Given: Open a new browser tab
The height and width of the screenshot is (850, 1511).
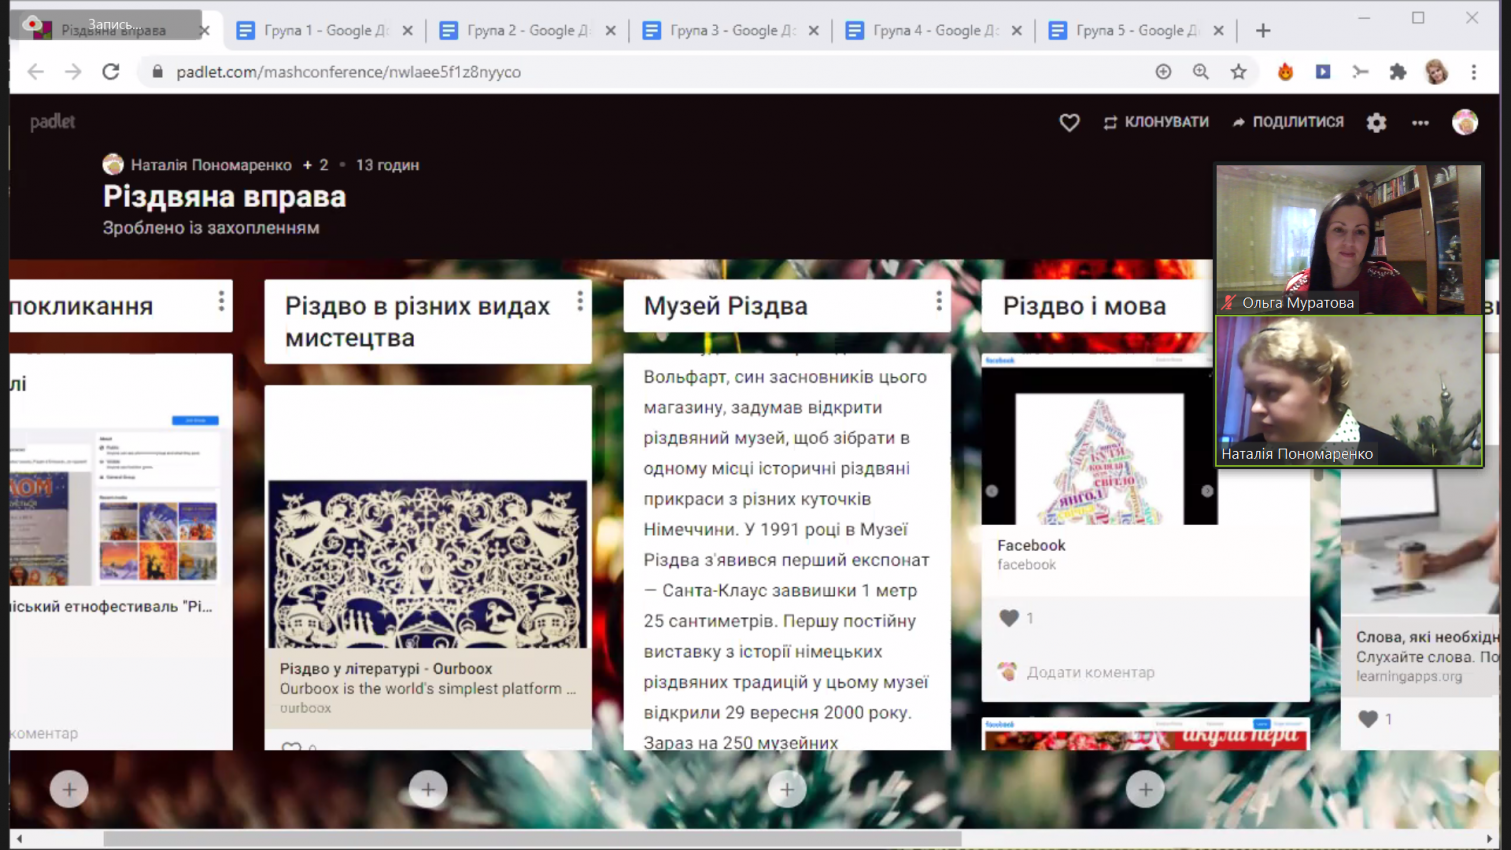Looking at the screenshot, I should (x=1263, y=31).
